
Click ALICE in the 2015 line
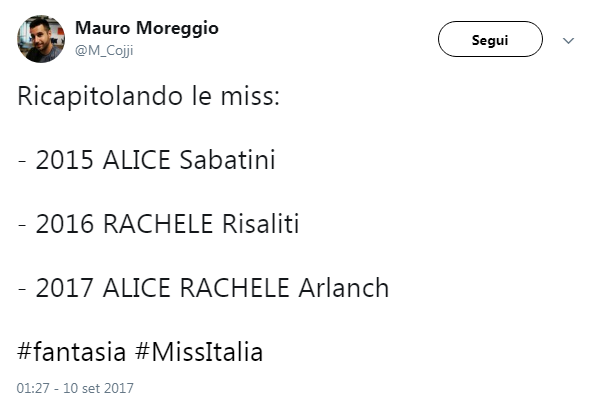(137, 160)
